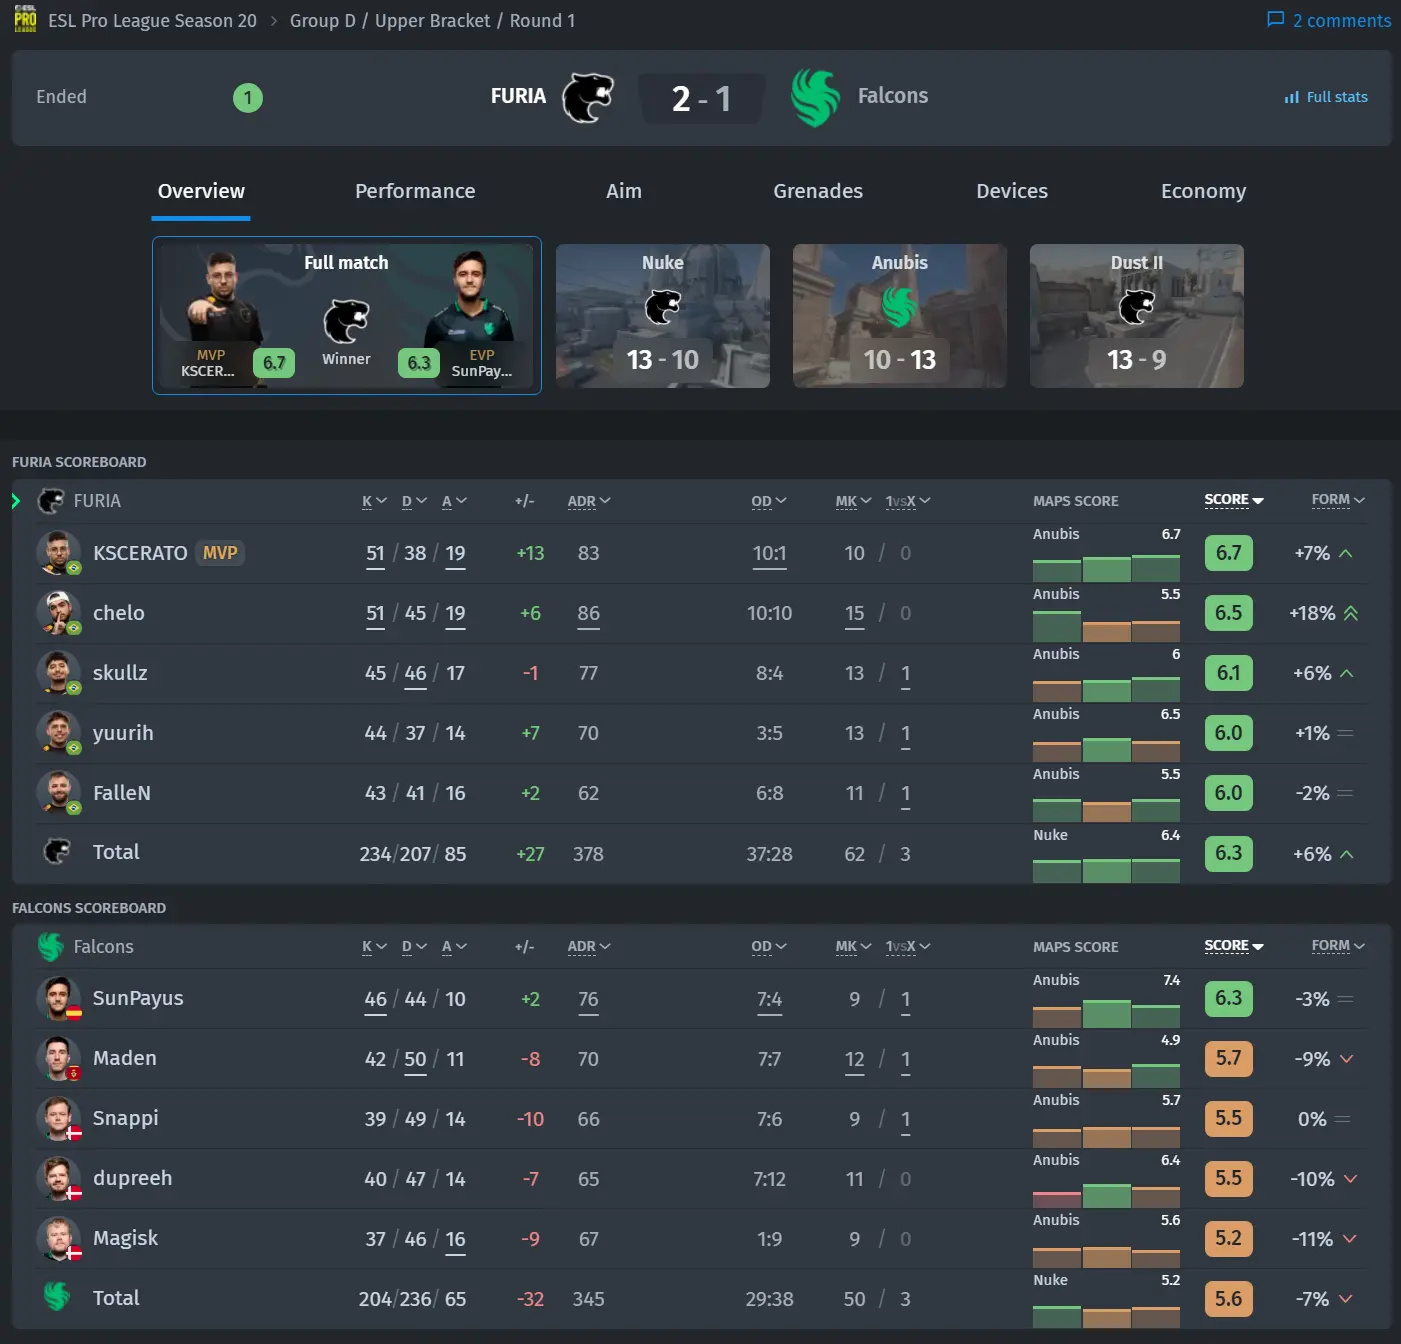
Task: Open the Grenades tab
Action: [x=818, y=191]
